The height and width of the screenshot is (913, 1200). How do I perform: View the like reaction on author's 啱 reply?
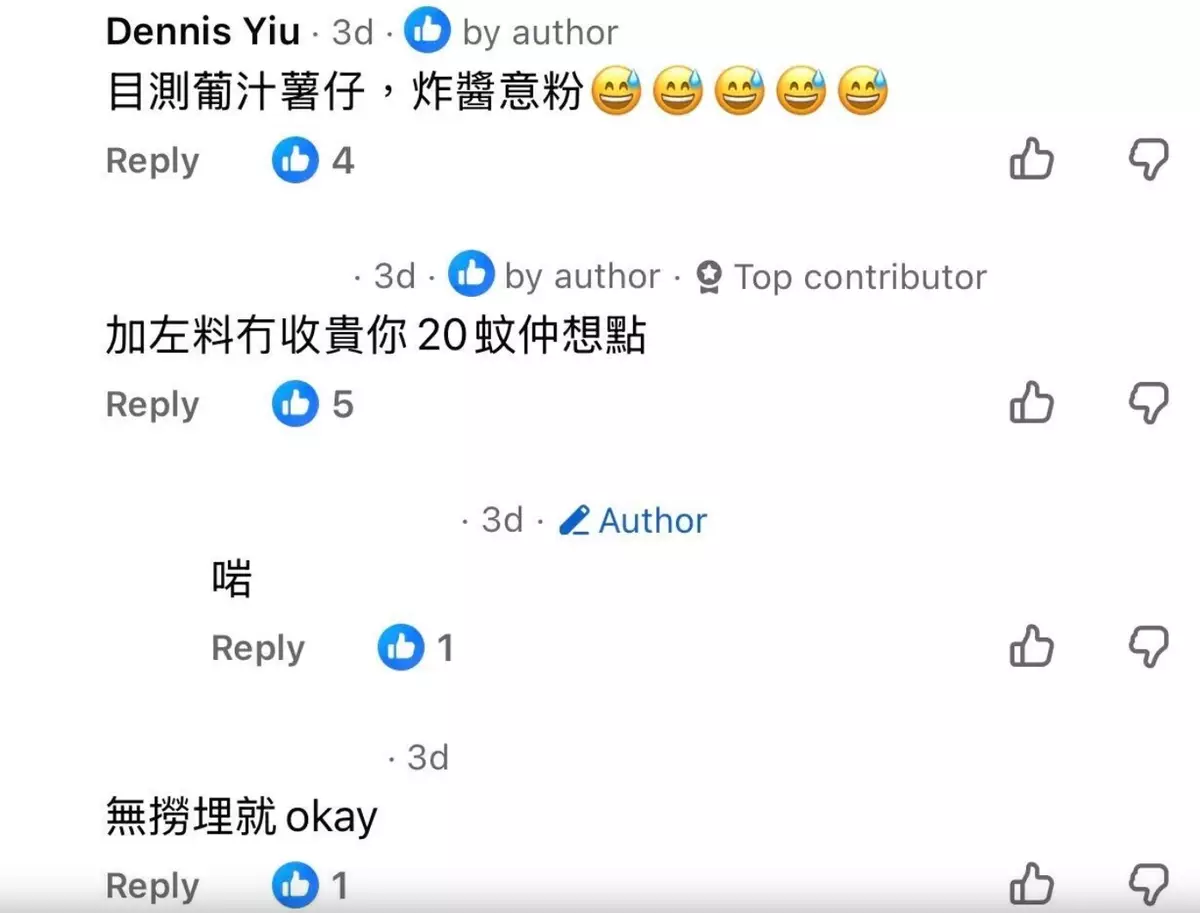tap(416, 648)
